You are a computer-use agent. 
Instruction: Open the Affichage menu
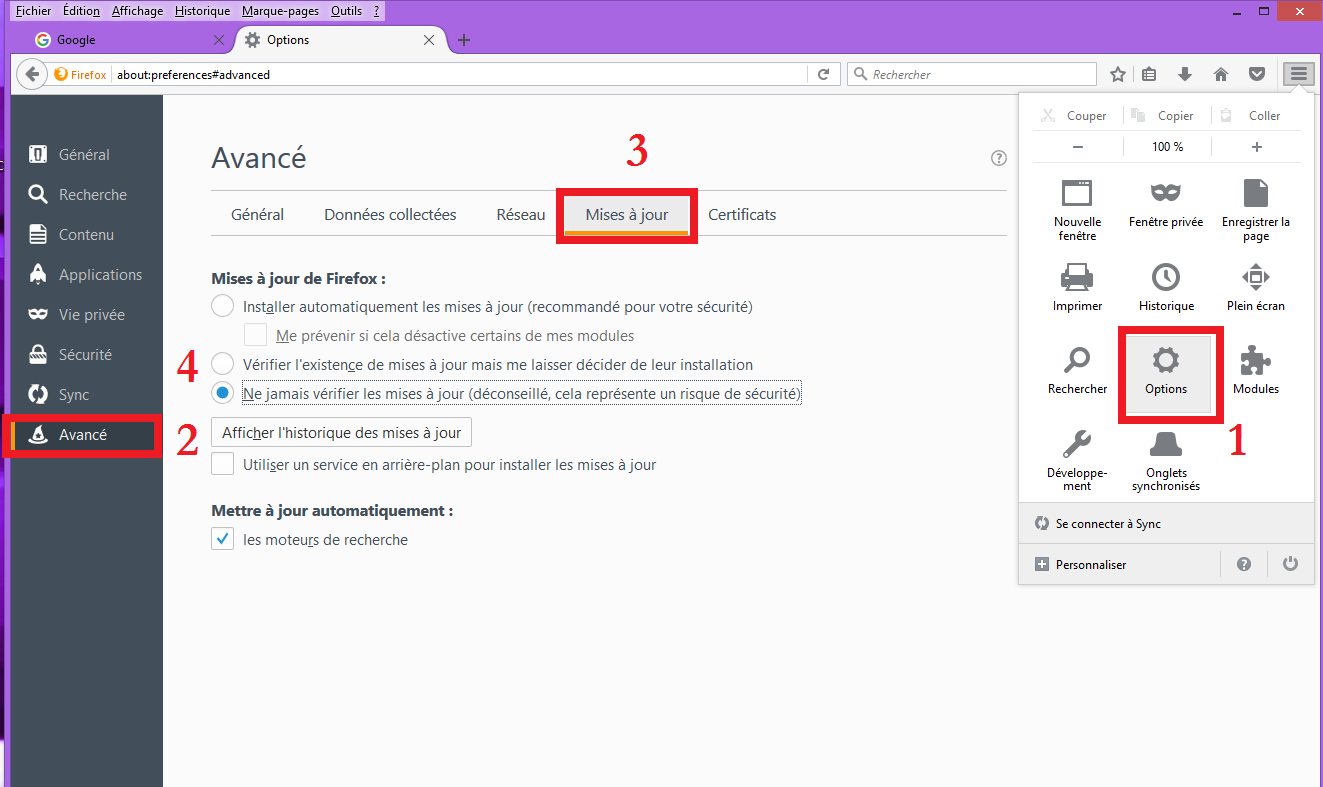(137, 11)
